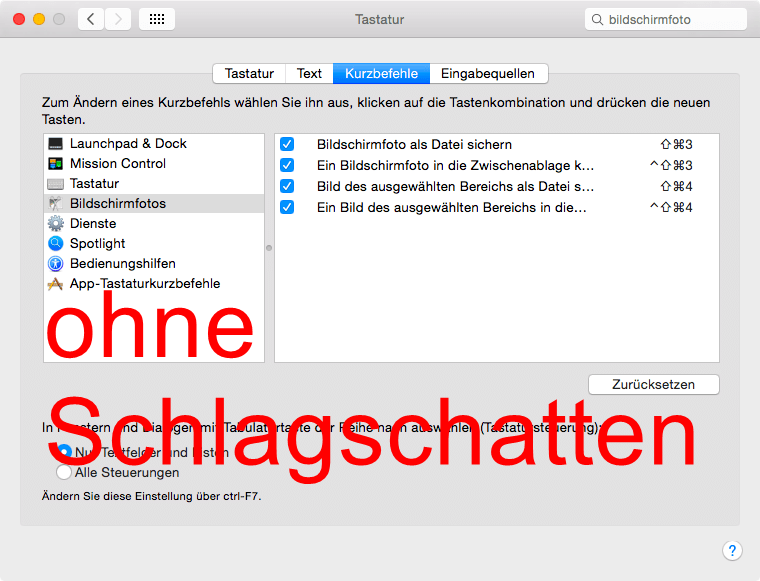The height and width of the screenshot is (581, 760).
Task: Disable 'Ein Bildschirmfoto in die Zwischenablage' checkbox
Action: pyautogui.click(x=287, y=165)
